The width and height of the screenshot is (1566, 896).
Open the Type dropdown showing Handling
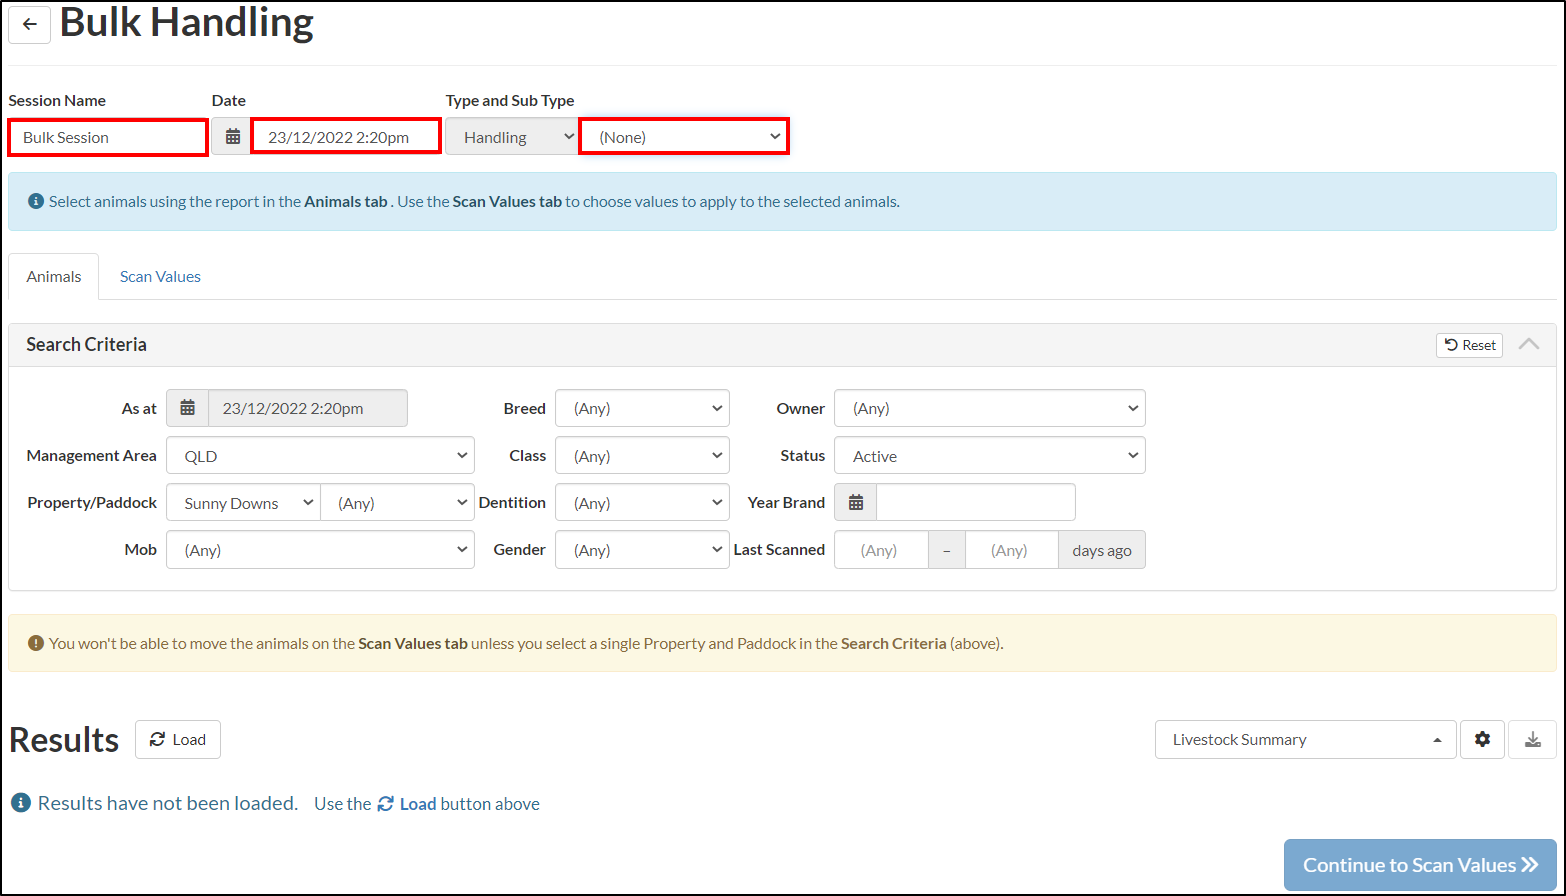[511, 136]
